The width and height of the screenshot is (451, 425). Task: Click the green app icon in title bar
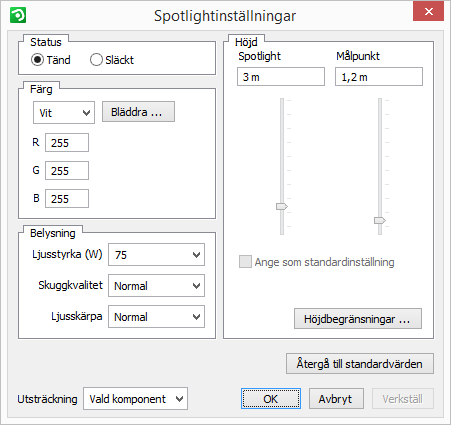click(18, 15)
